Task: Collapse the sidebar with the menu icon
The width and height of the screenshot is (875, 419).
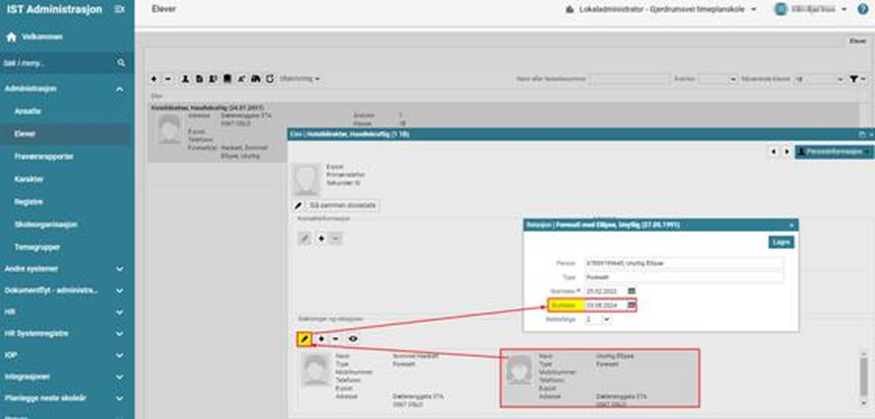Action: (x=120, y=9)
